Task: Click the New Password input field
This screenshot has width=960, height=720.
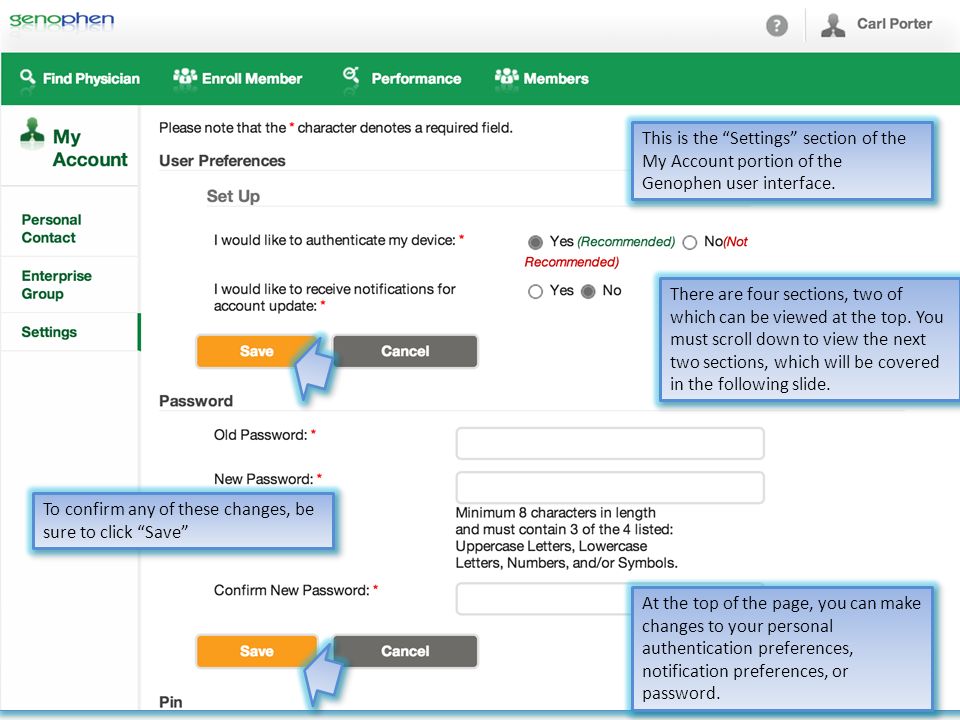Action: (x=610, y=487)
